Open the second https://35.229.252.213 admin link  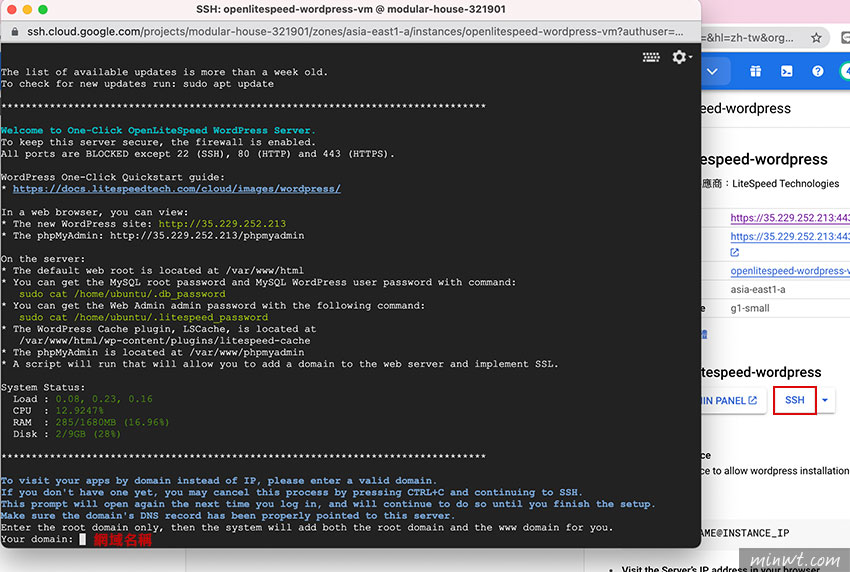[790, 236]
